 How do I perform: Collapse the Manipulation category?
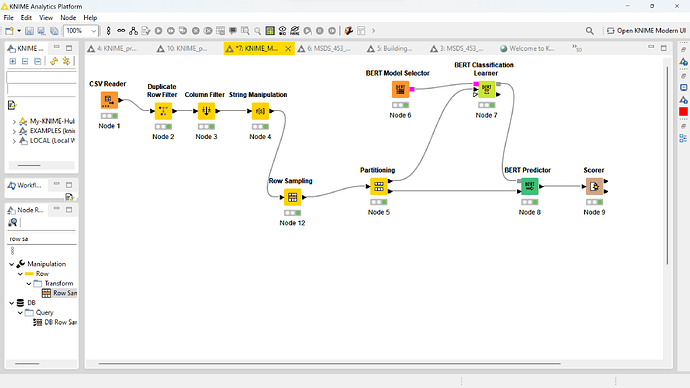click(12, 264)
